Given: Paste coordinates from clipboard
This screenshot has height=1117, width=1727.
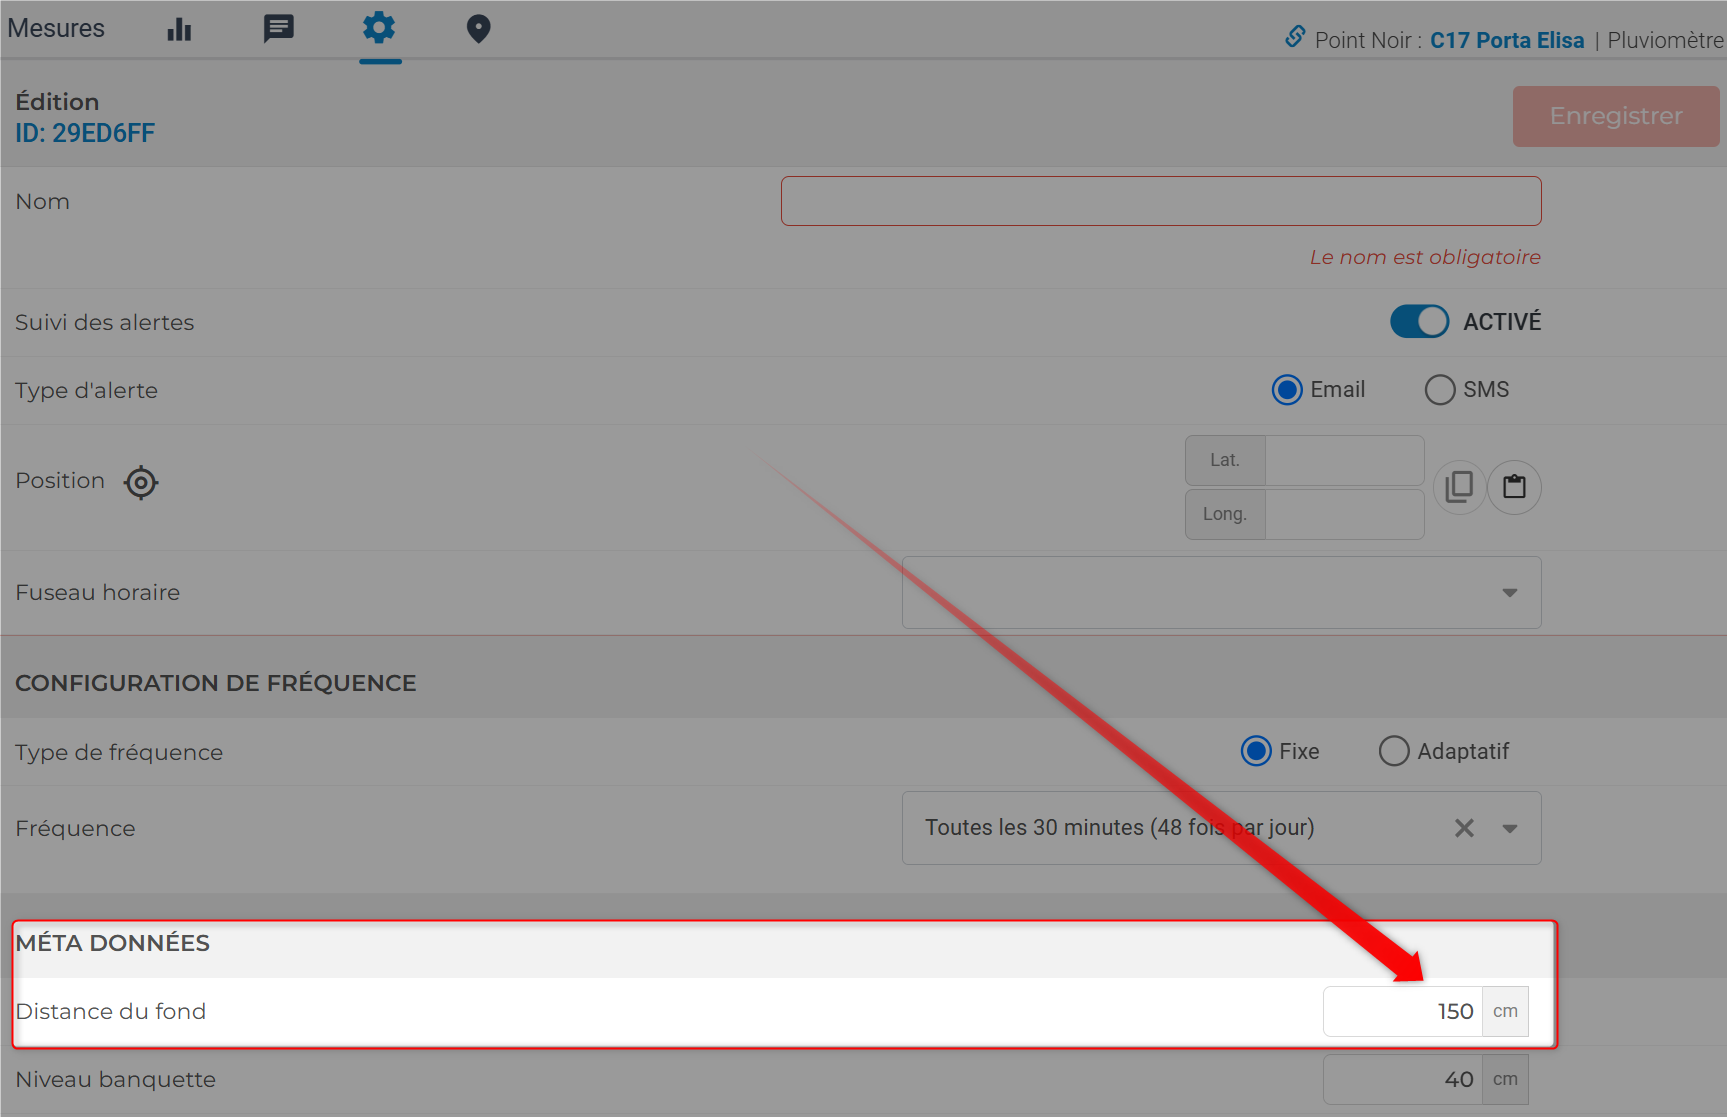Looking at the screenshot, I should pos(1514,487).
